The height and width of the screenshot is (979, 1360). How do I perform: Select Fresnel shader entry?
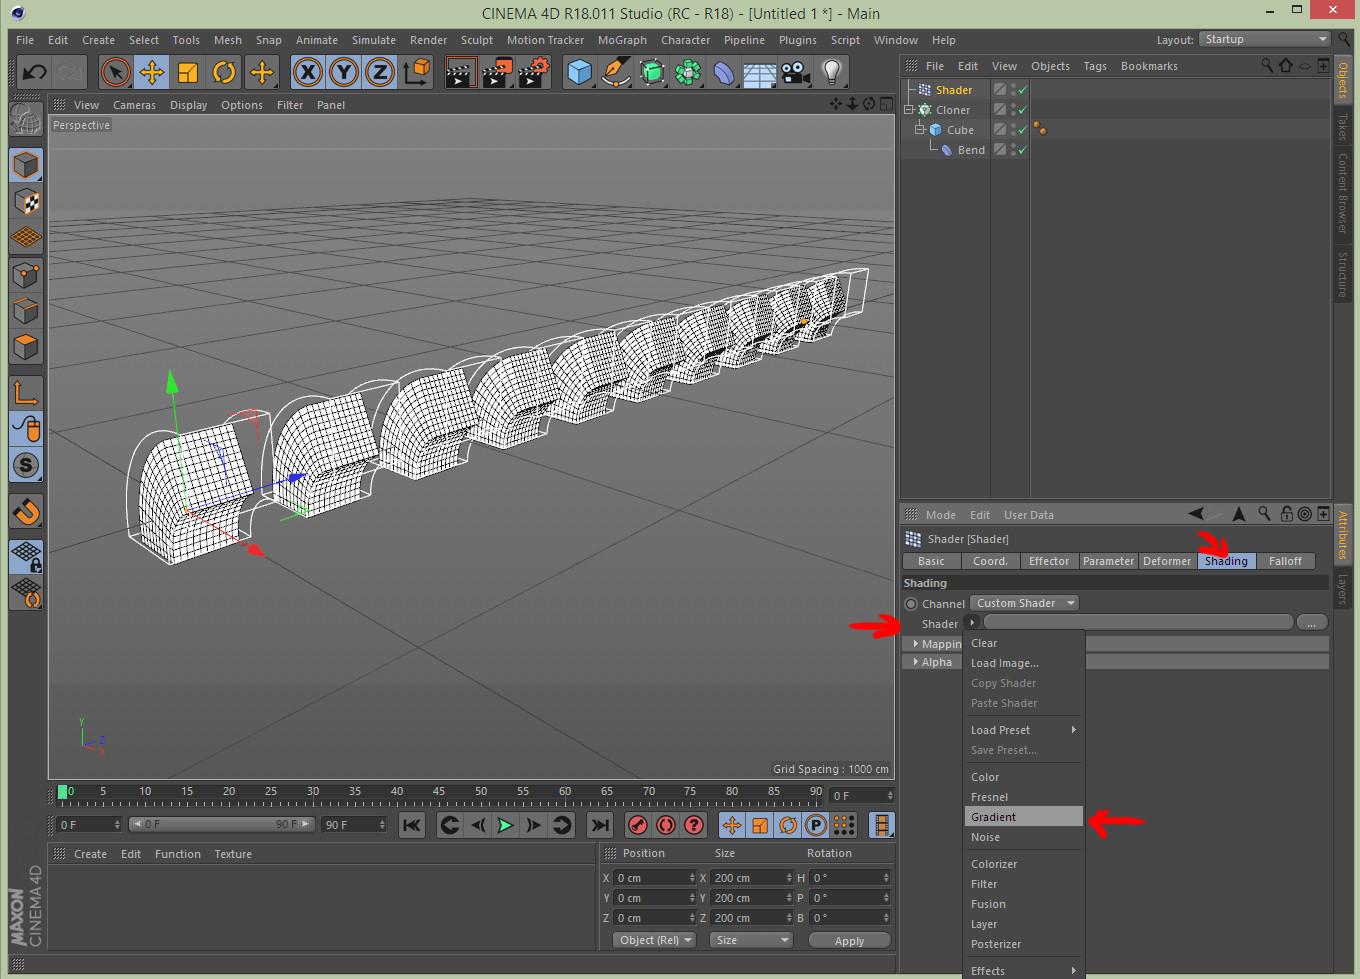point(1024,797)
